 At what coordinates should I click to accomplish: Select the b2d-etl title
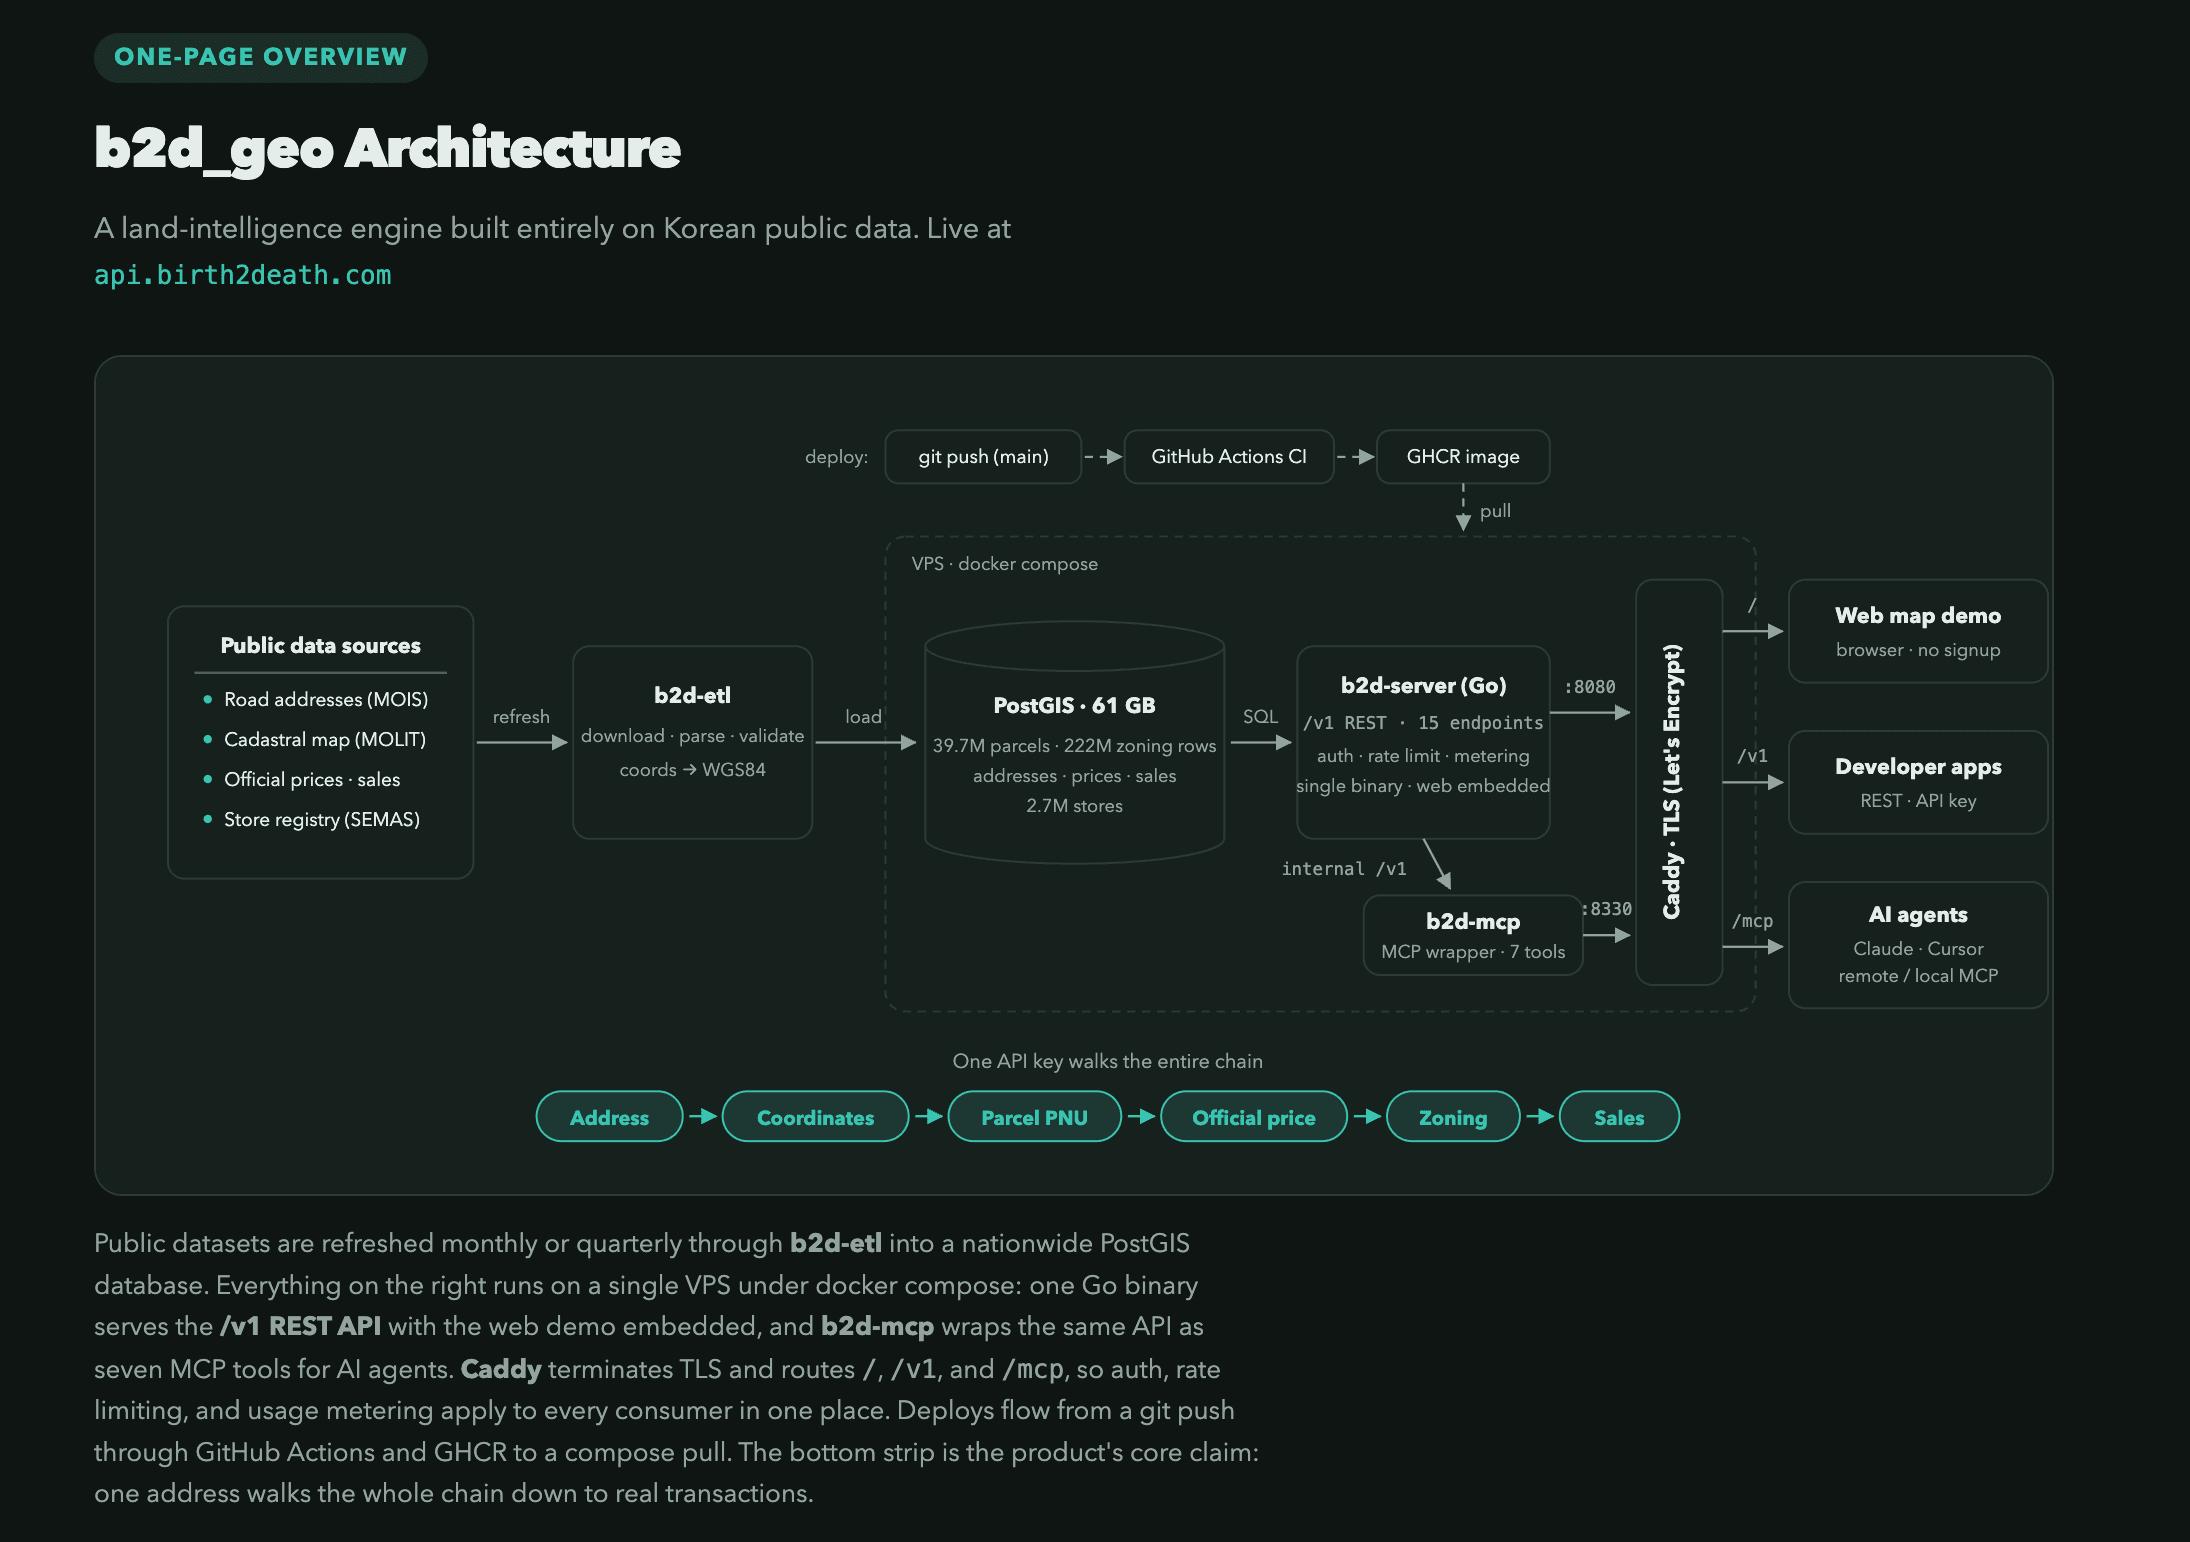[x=693, y=695]
